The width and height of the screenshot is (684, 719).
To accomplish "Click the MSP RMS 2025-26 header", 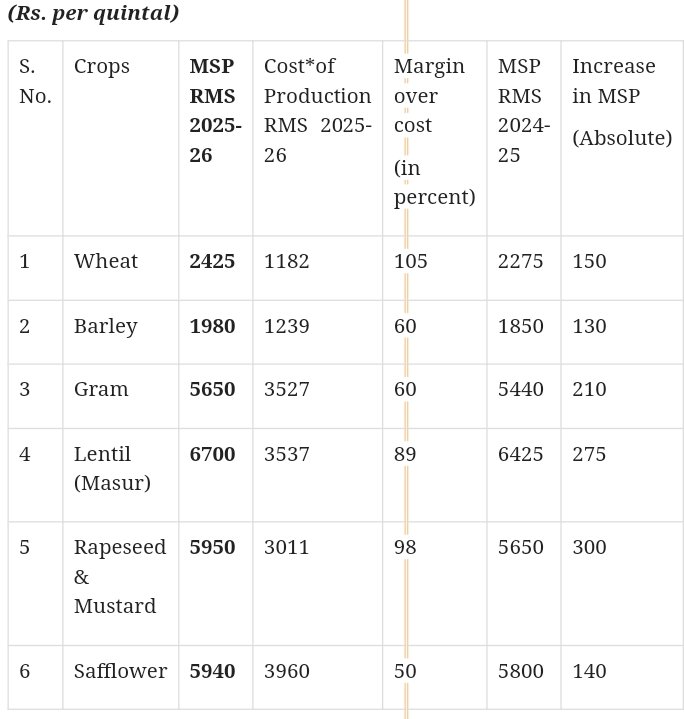I will click(x=215, y=111).
